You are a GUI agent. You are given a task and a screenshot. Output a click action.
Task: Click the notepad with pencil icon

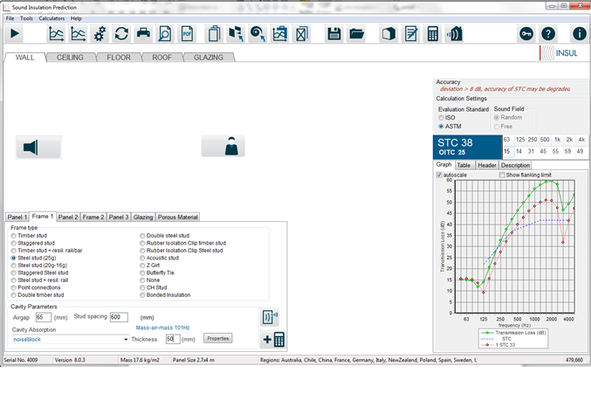(x=411, y=34)
